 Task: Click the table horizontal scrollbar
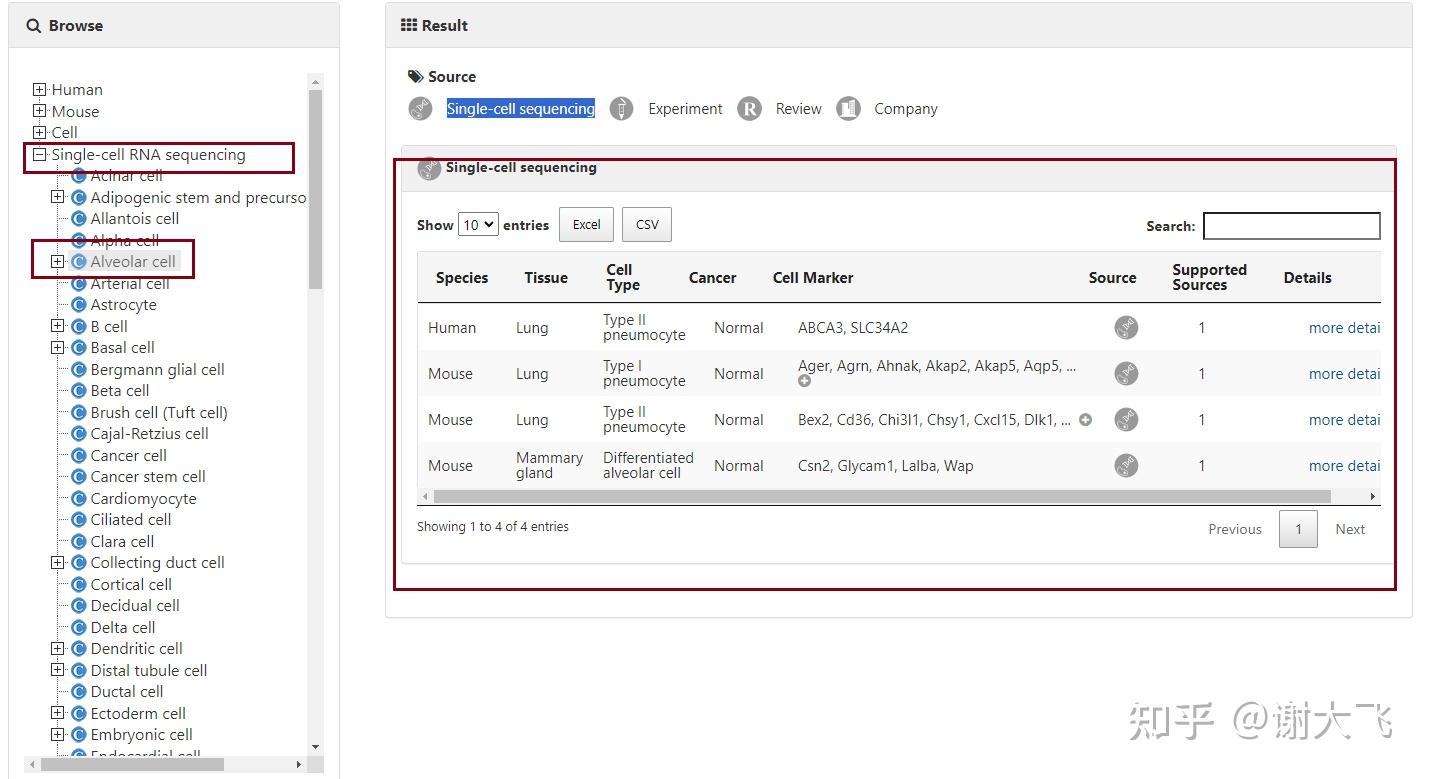tap(880, 497)
